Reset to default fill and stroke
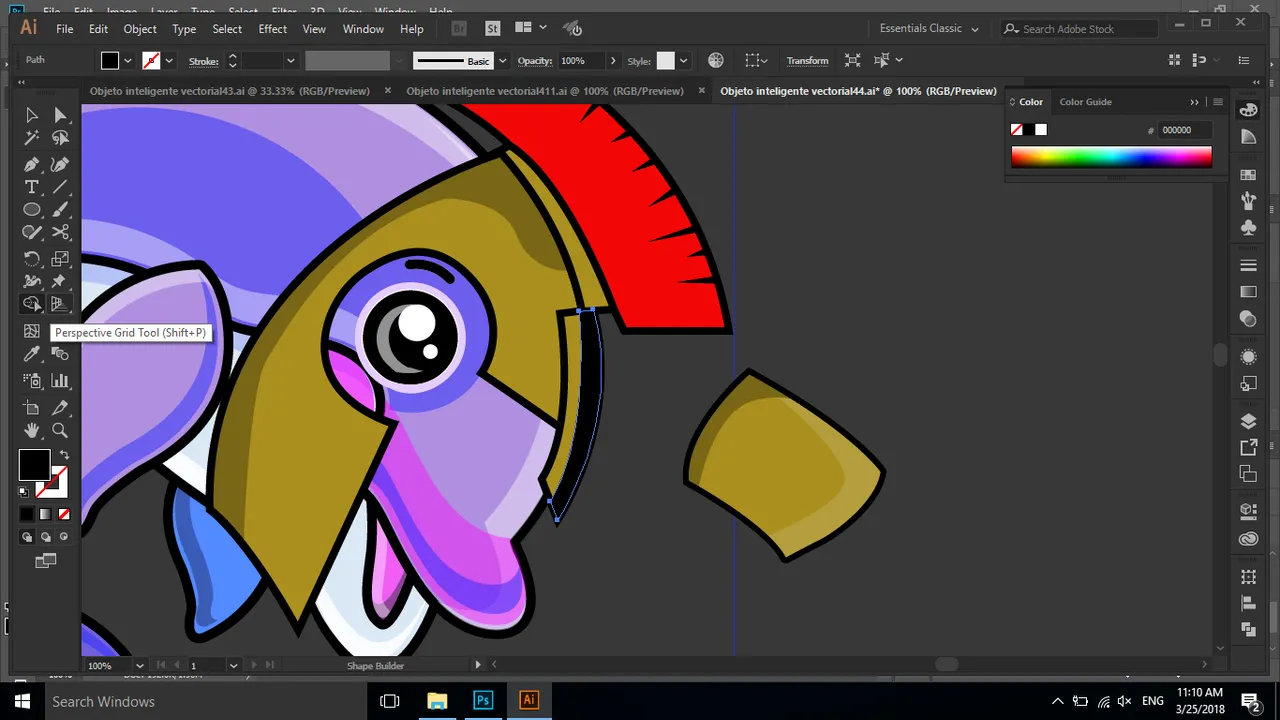 coord(24,492)
